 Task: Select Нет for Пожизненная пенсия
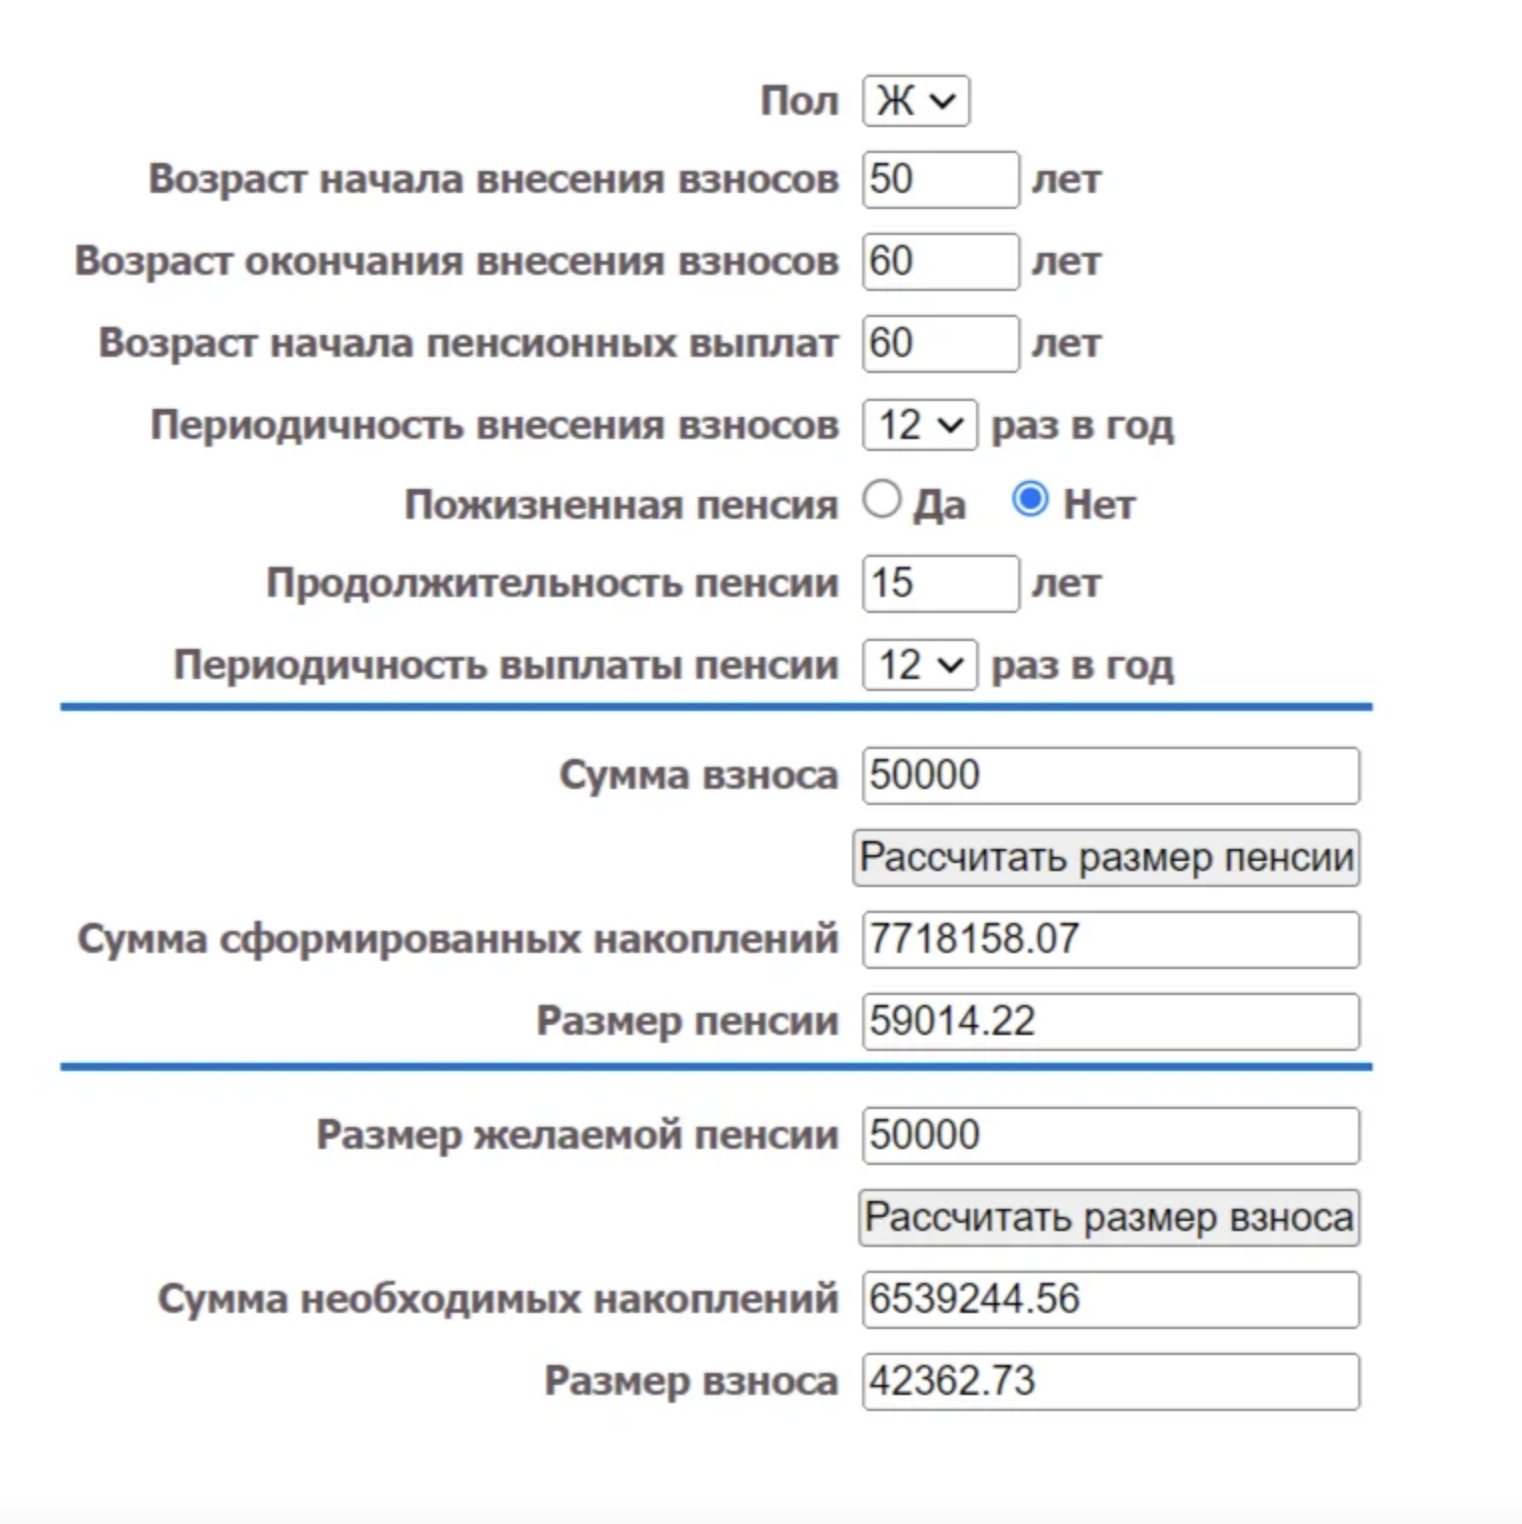(1033, 503)
